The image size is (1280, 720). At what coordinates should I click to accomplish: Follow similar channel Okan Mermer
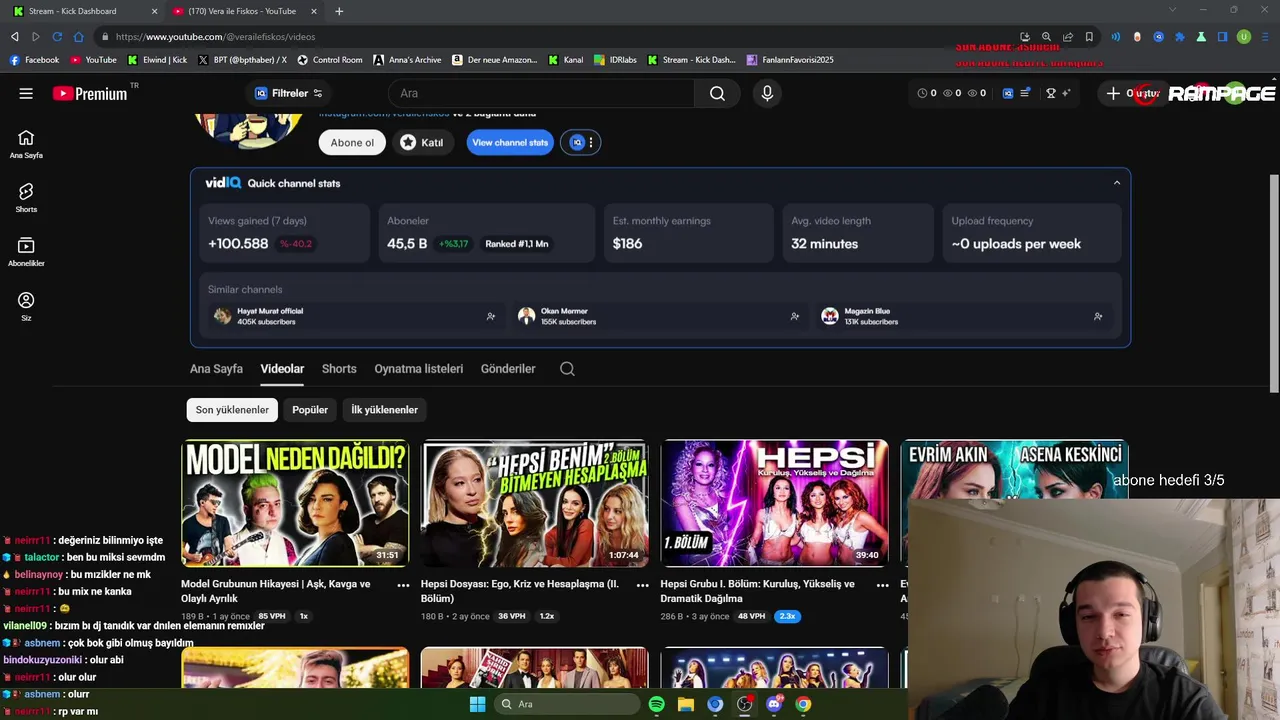point(795,316)
